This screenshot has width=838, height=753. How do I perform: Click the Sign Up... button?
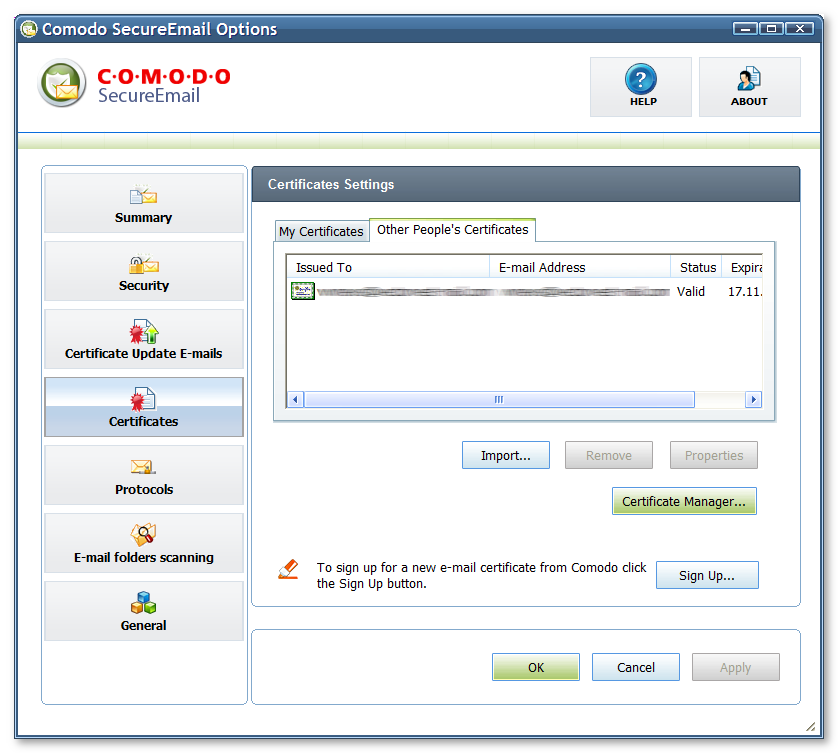[x=707, y=575]
